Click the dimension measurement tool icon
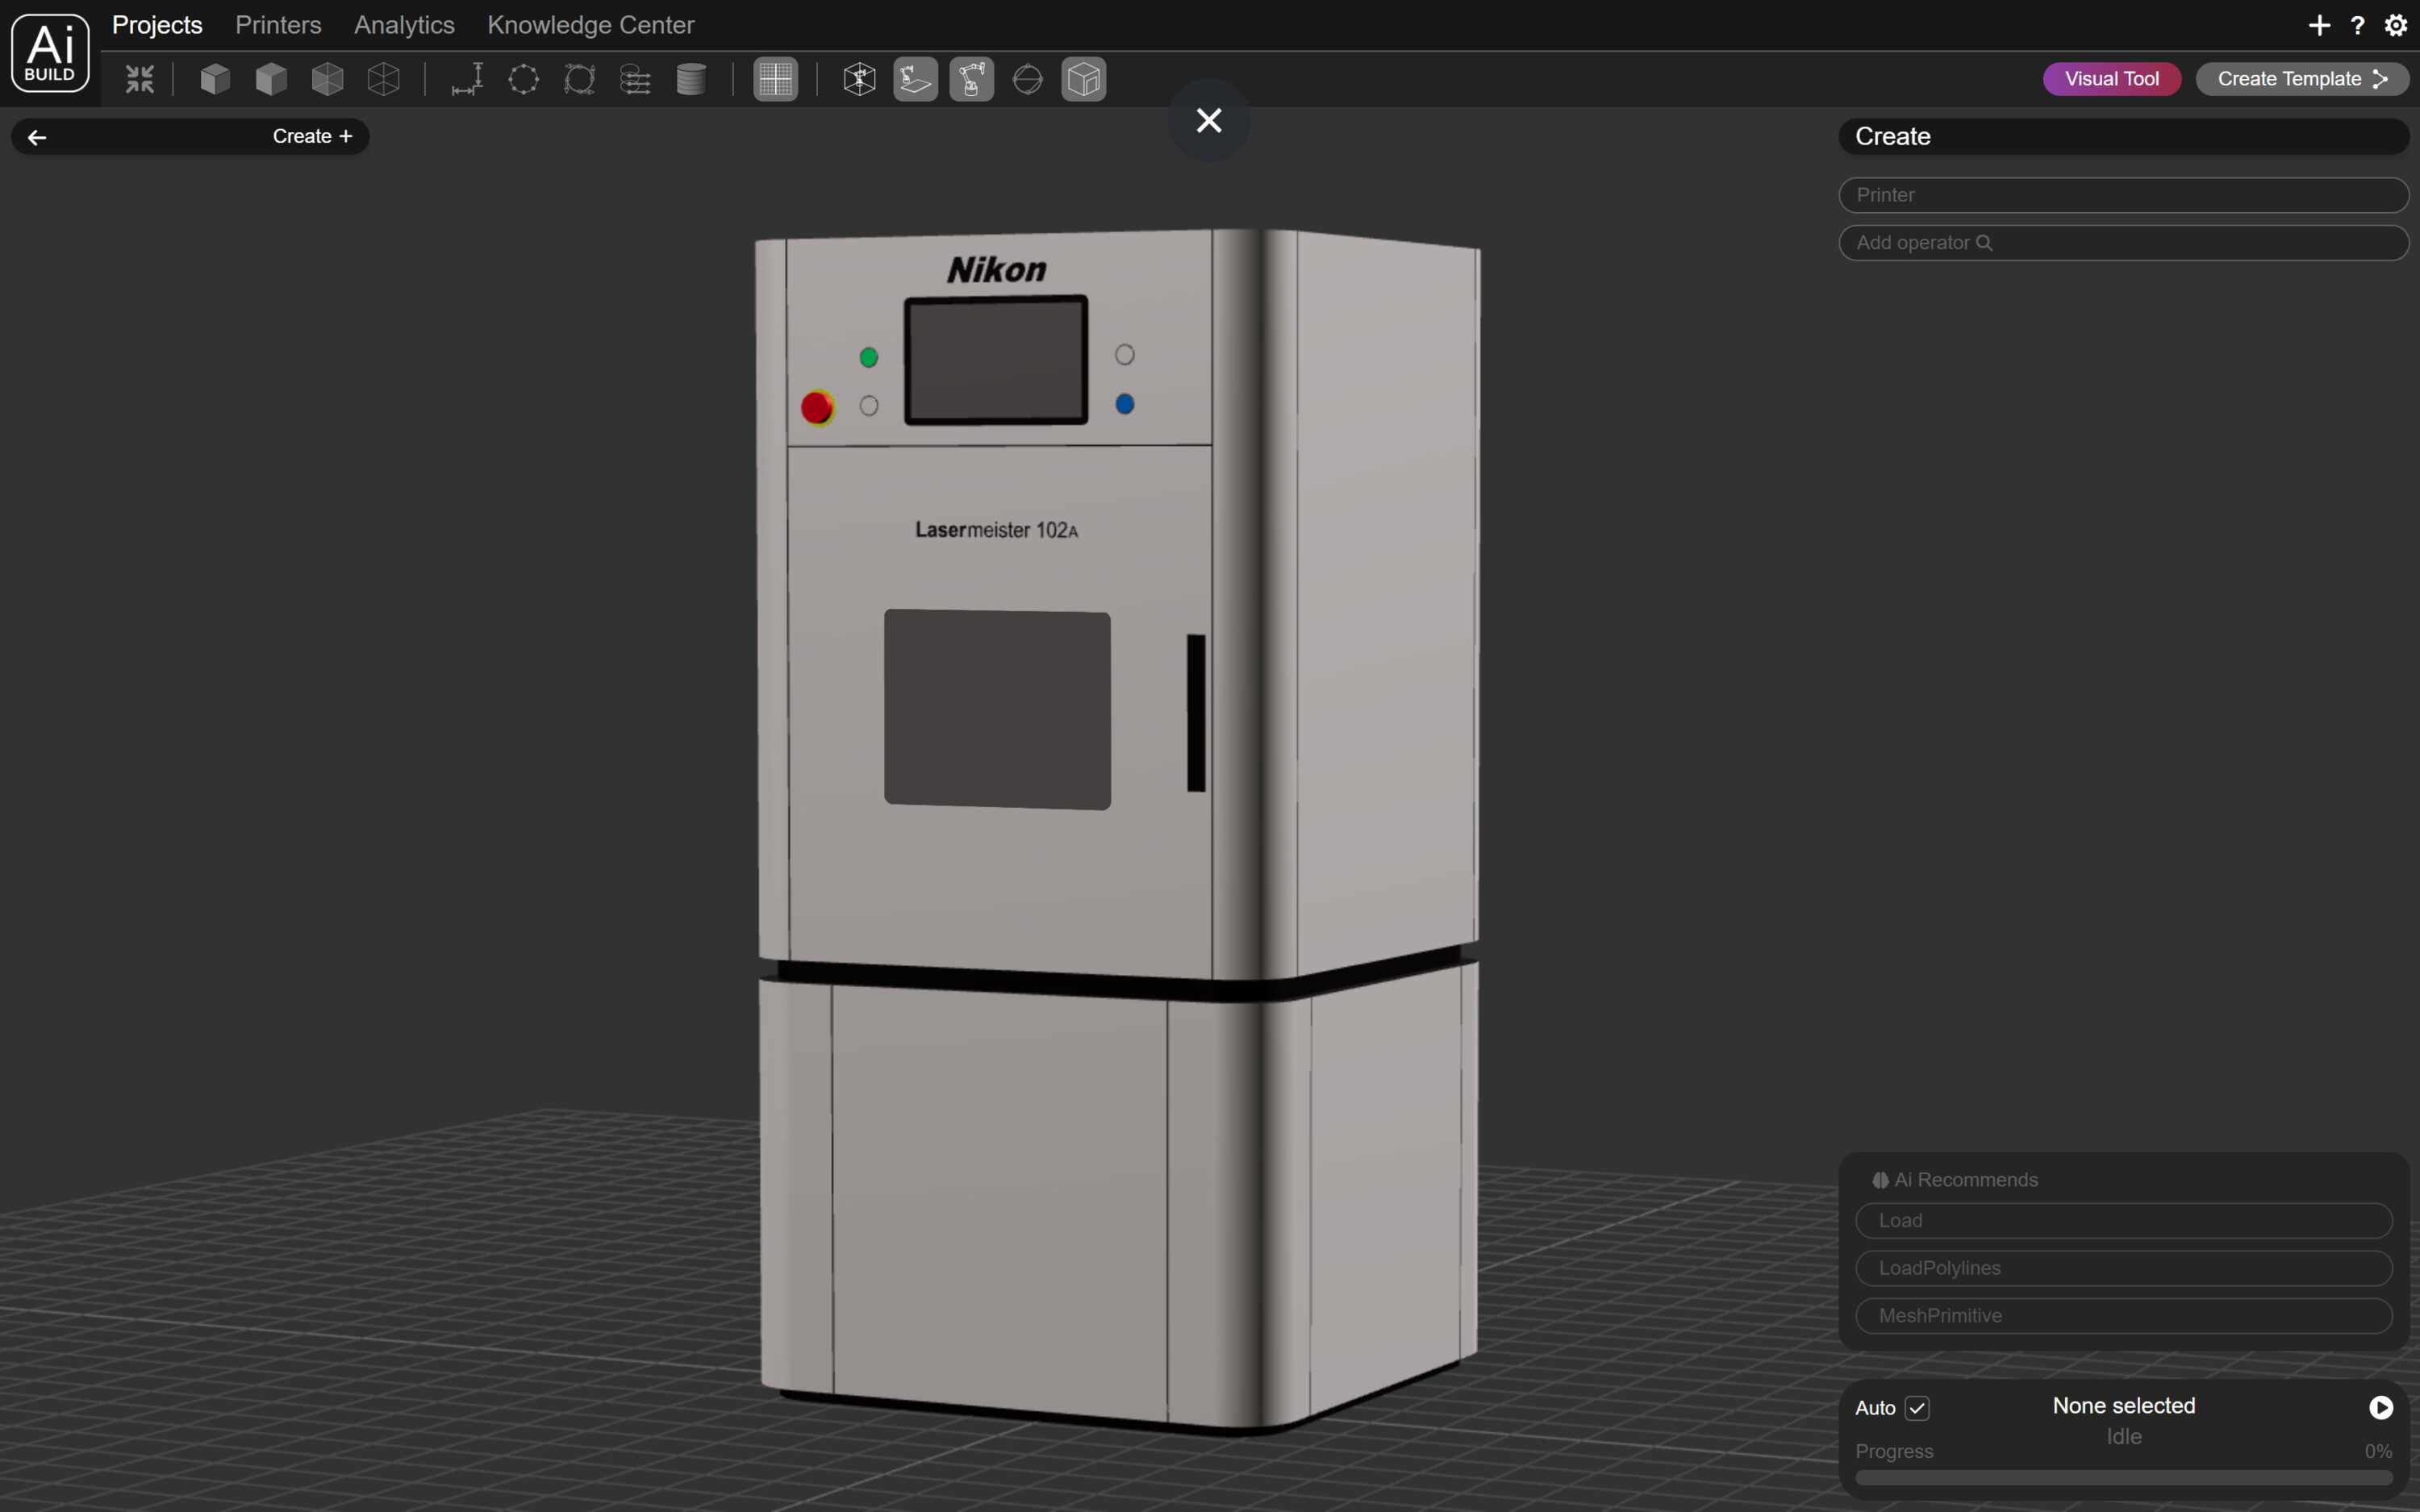This screenshot has width=2420, height=1512. tap(467, 79)
